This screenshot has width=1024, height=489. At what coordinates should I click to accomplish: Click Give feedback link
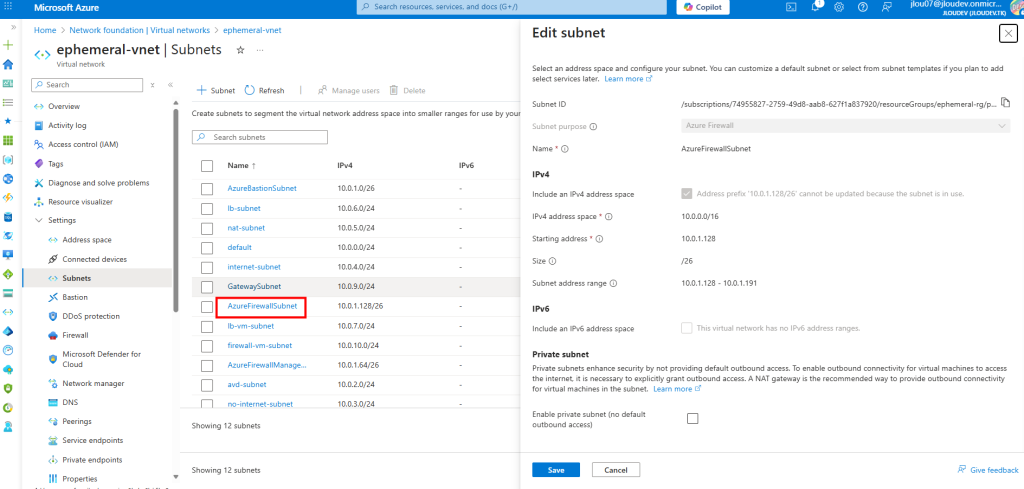tap(987, 470)
